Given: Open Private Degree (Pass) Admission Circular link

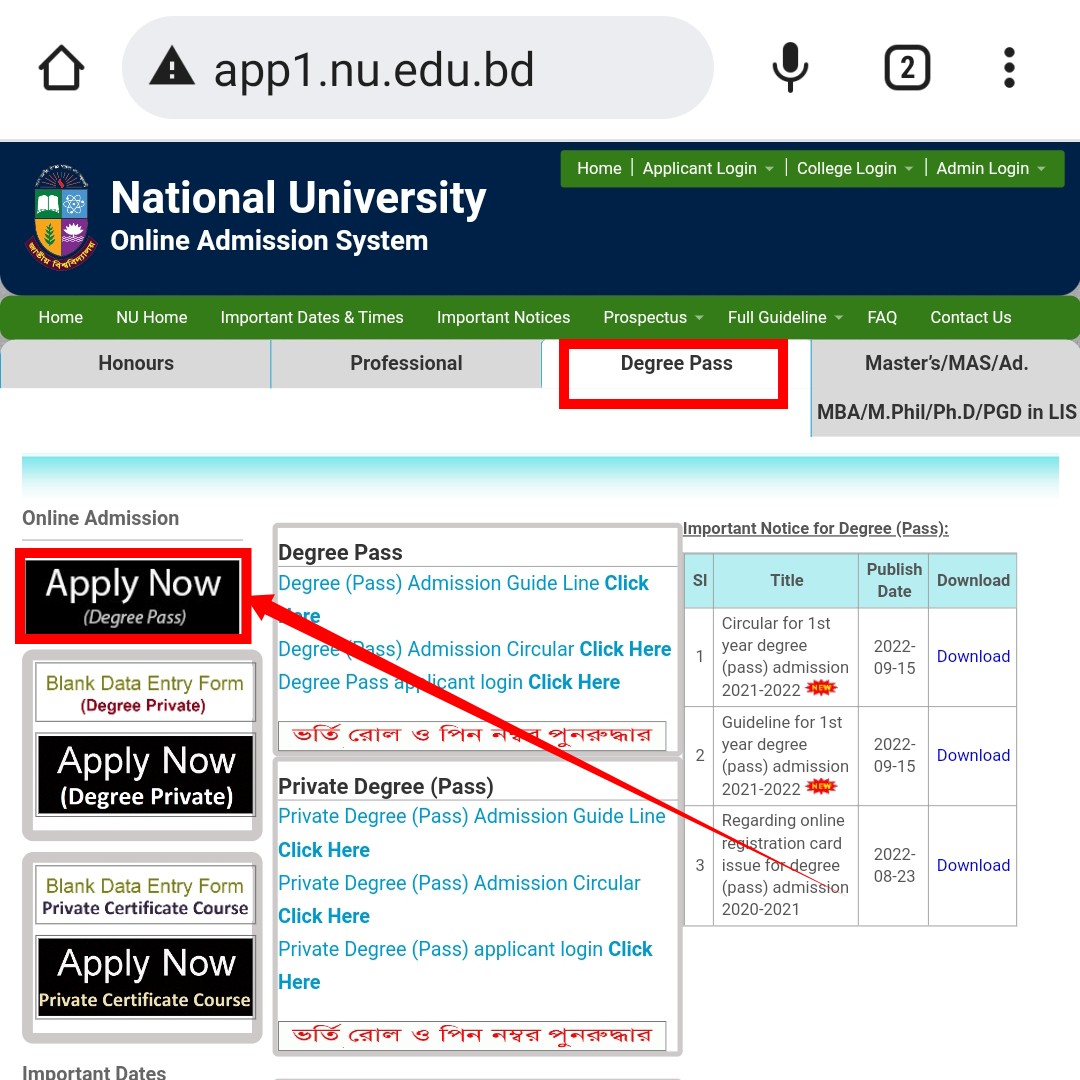Looking at the screenshot, I should [459, 899].
